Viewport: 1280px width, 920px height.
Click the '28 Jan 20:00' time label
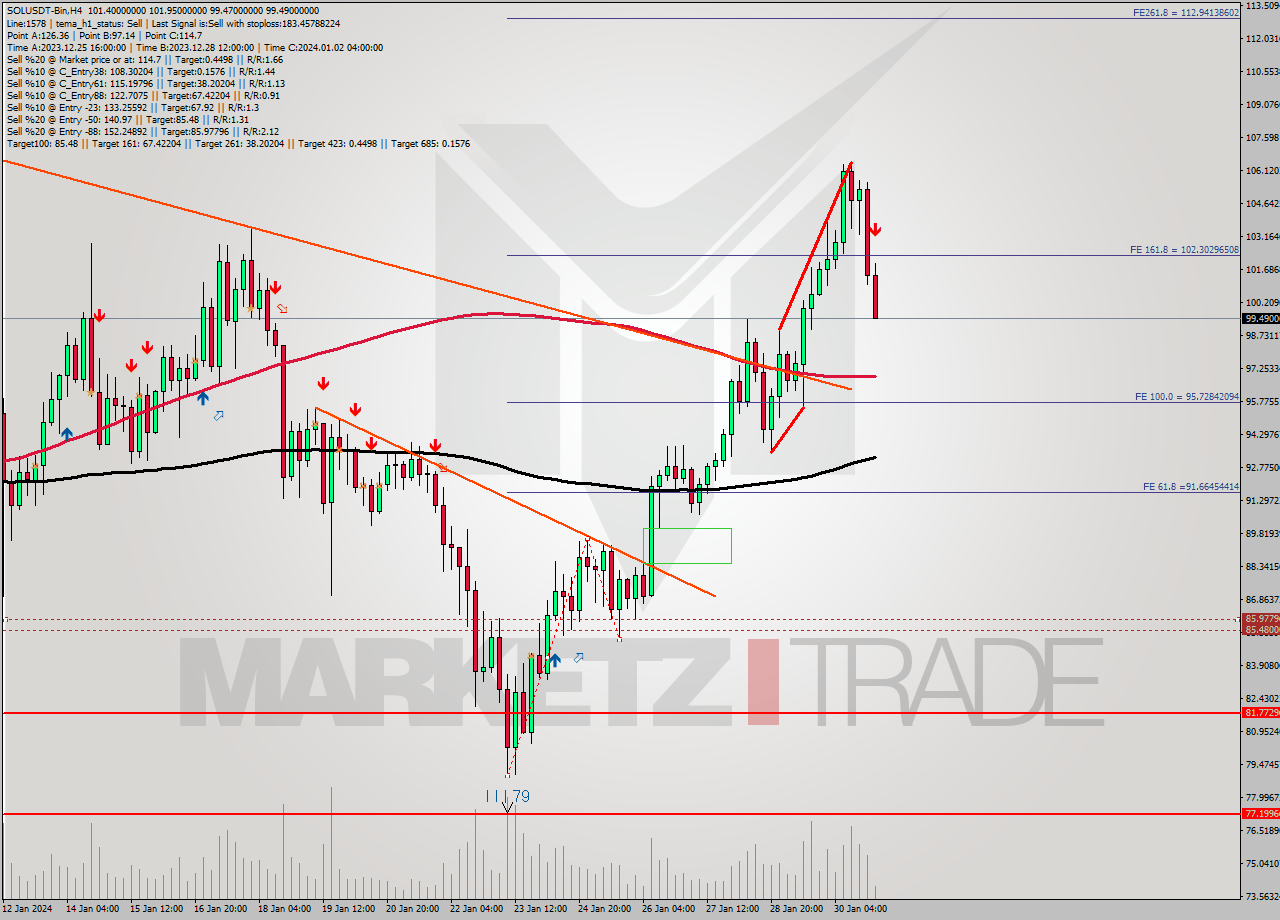point(796,910)
